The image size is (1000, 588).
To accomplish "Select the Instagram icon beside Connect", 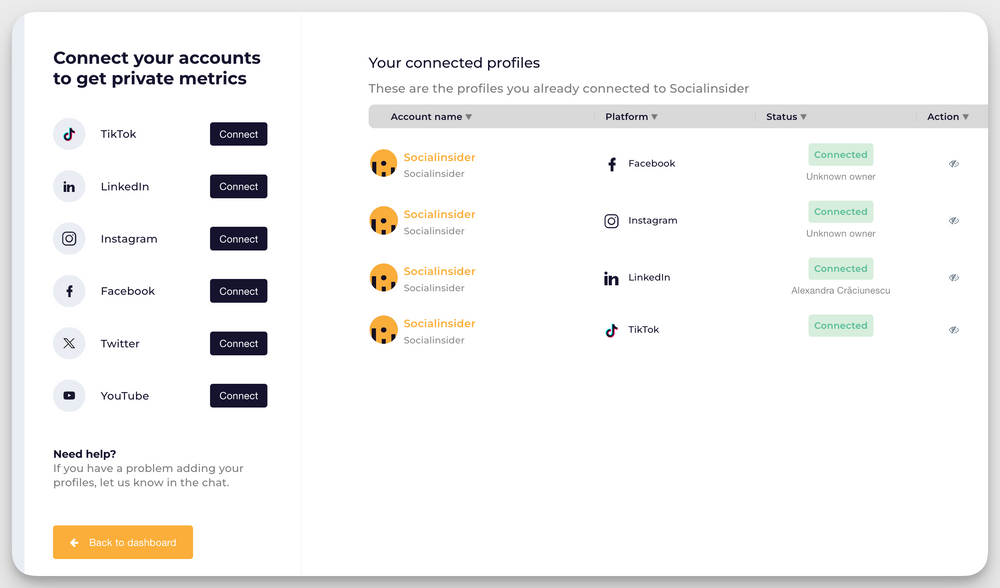I will [68, 238].
